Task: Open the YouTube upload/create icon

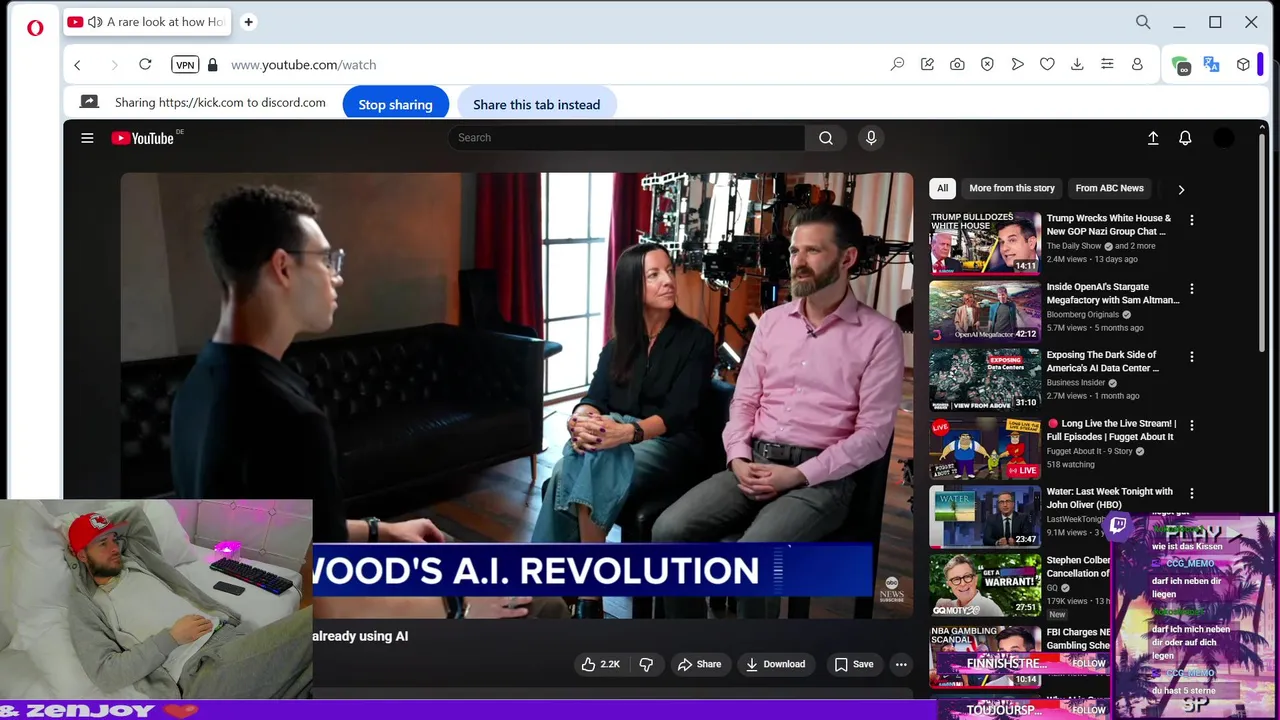Action: click(x=1153, y=138)
